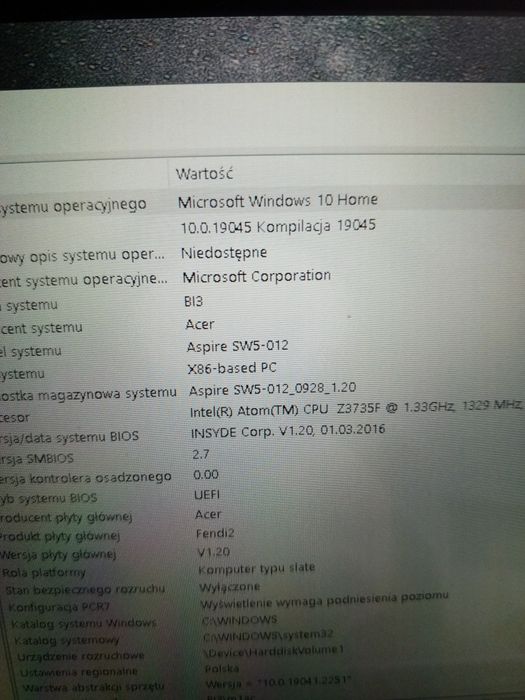Select the Intel Atom CPU Z3735F value
This screenshot has height=700, width=525.
[x=355, y=408]
